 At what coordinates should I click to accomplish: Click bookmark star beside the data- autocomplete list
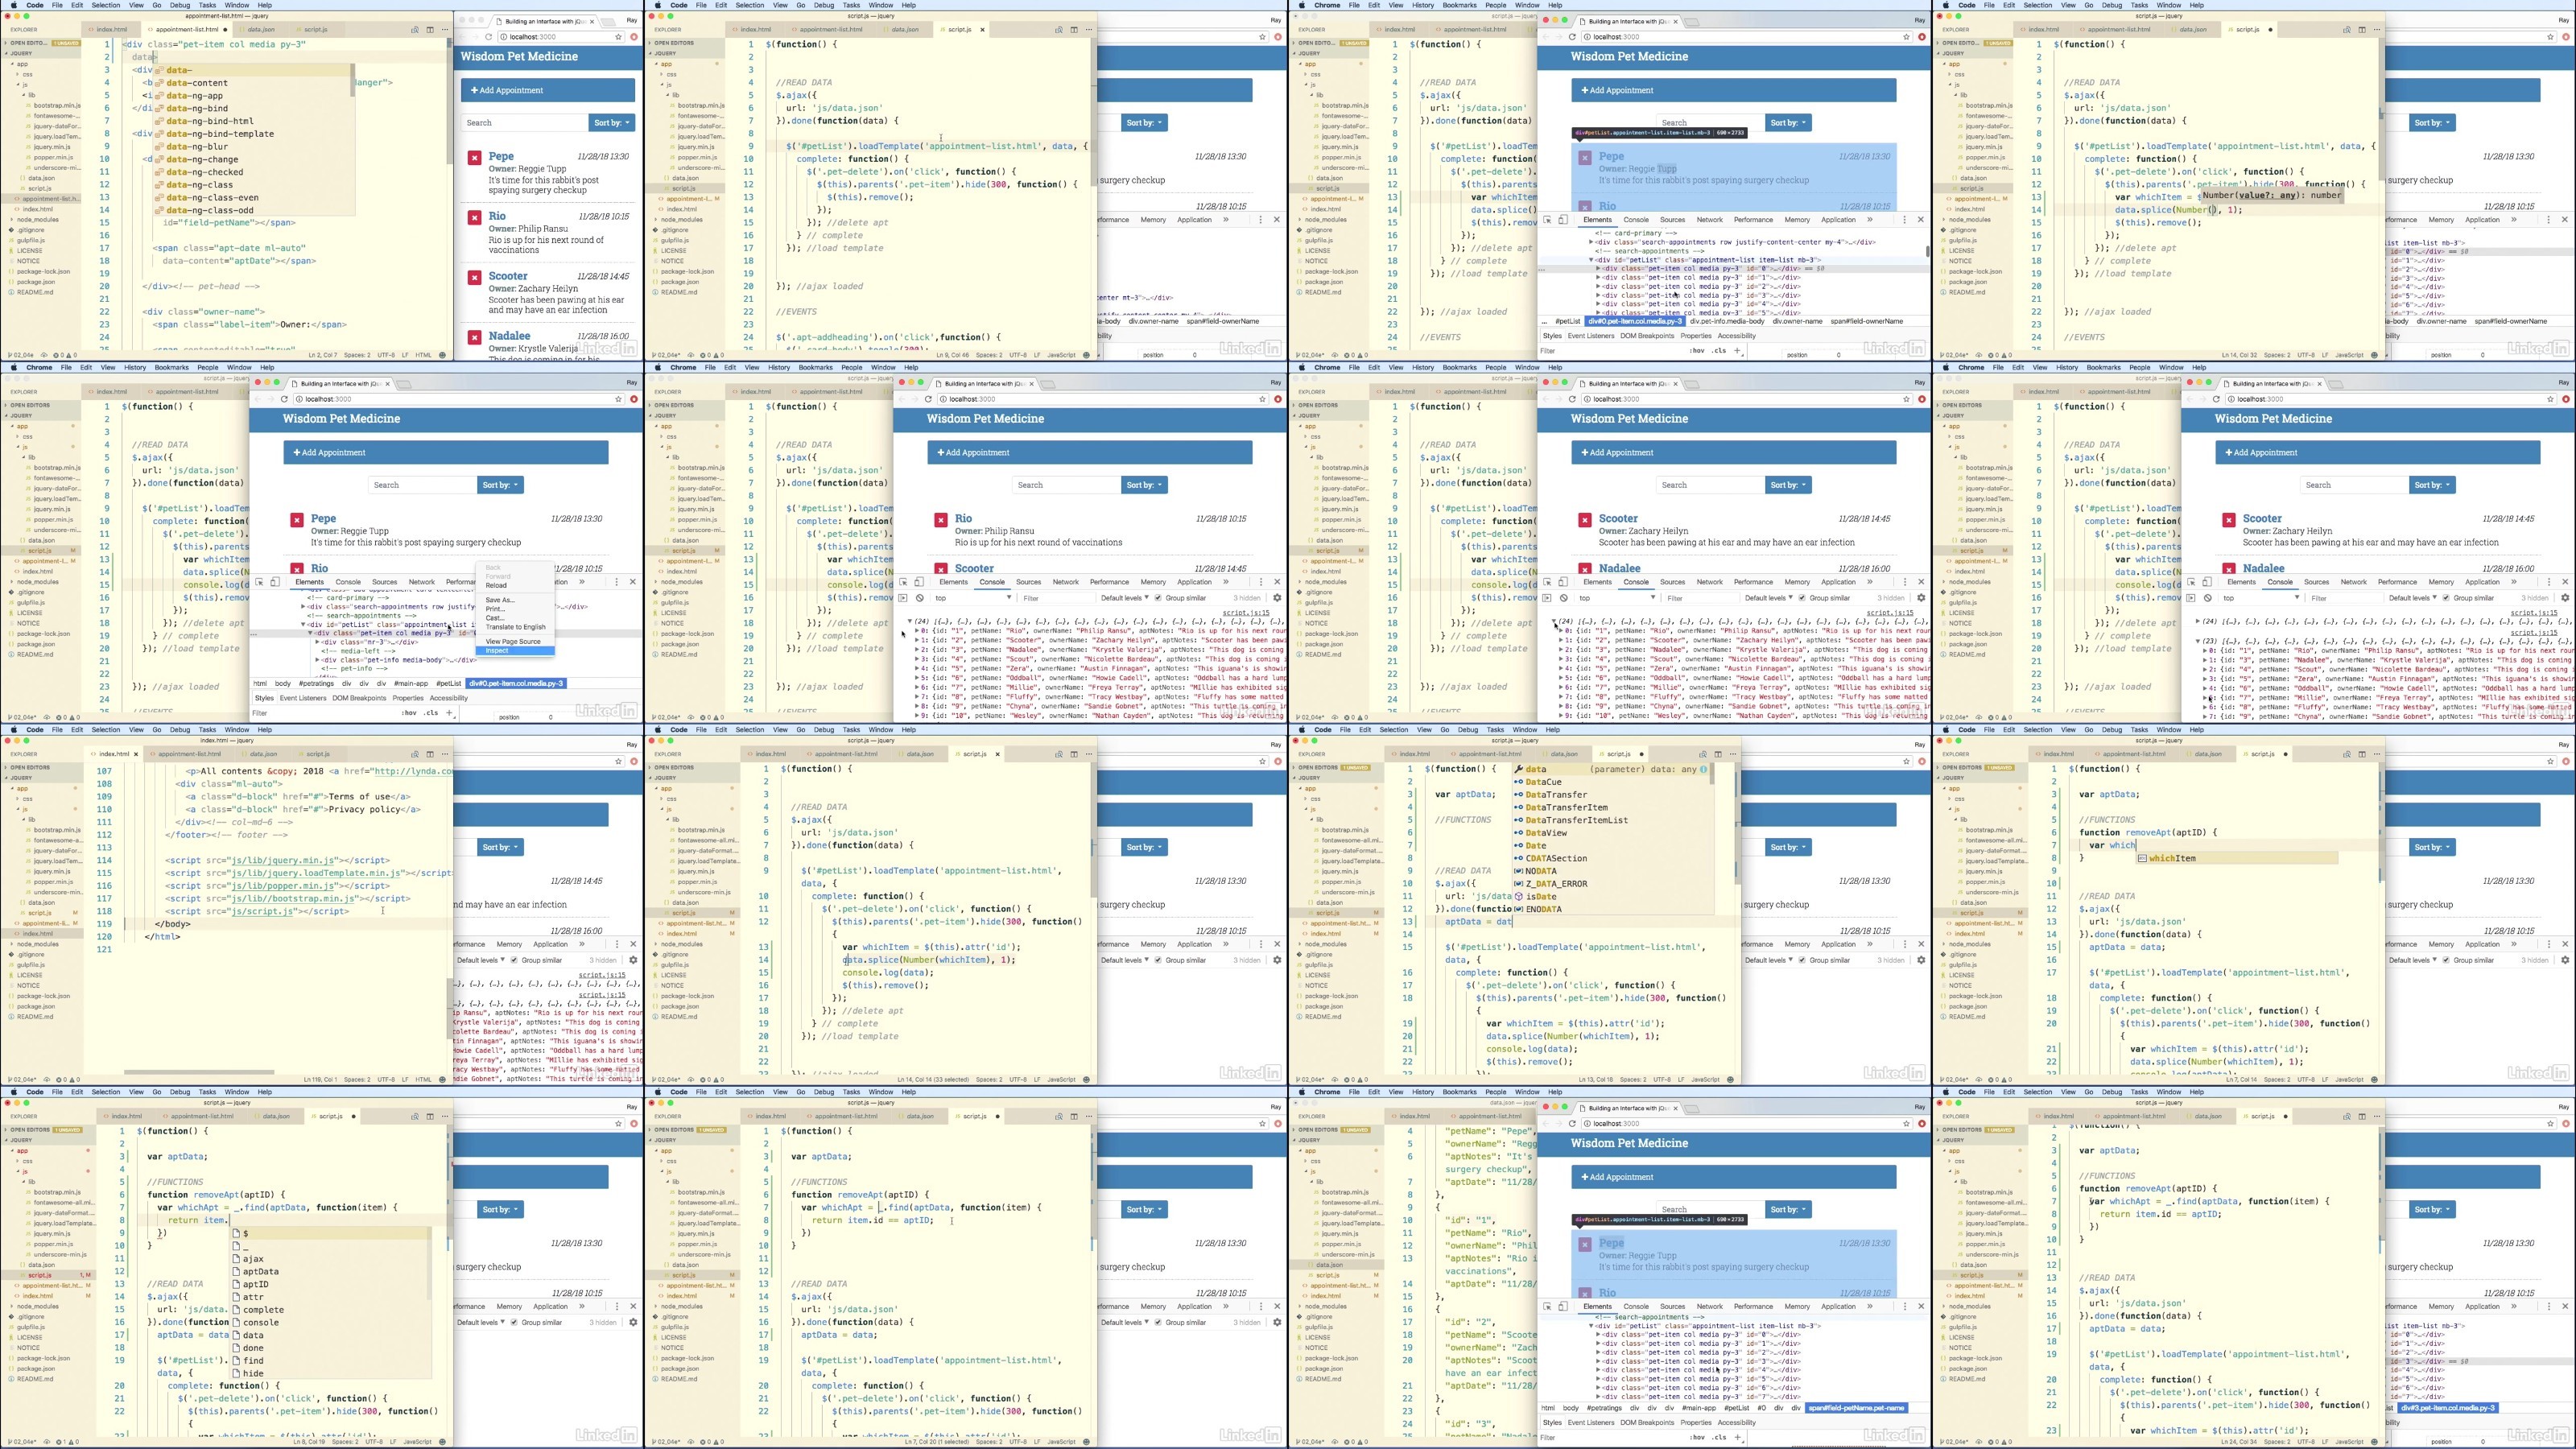[619, 37]
